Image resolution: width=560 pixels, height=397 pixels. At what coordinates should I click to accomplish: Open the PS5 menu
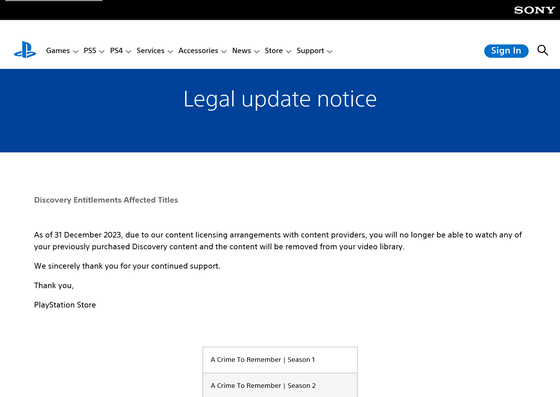[90, 51]
